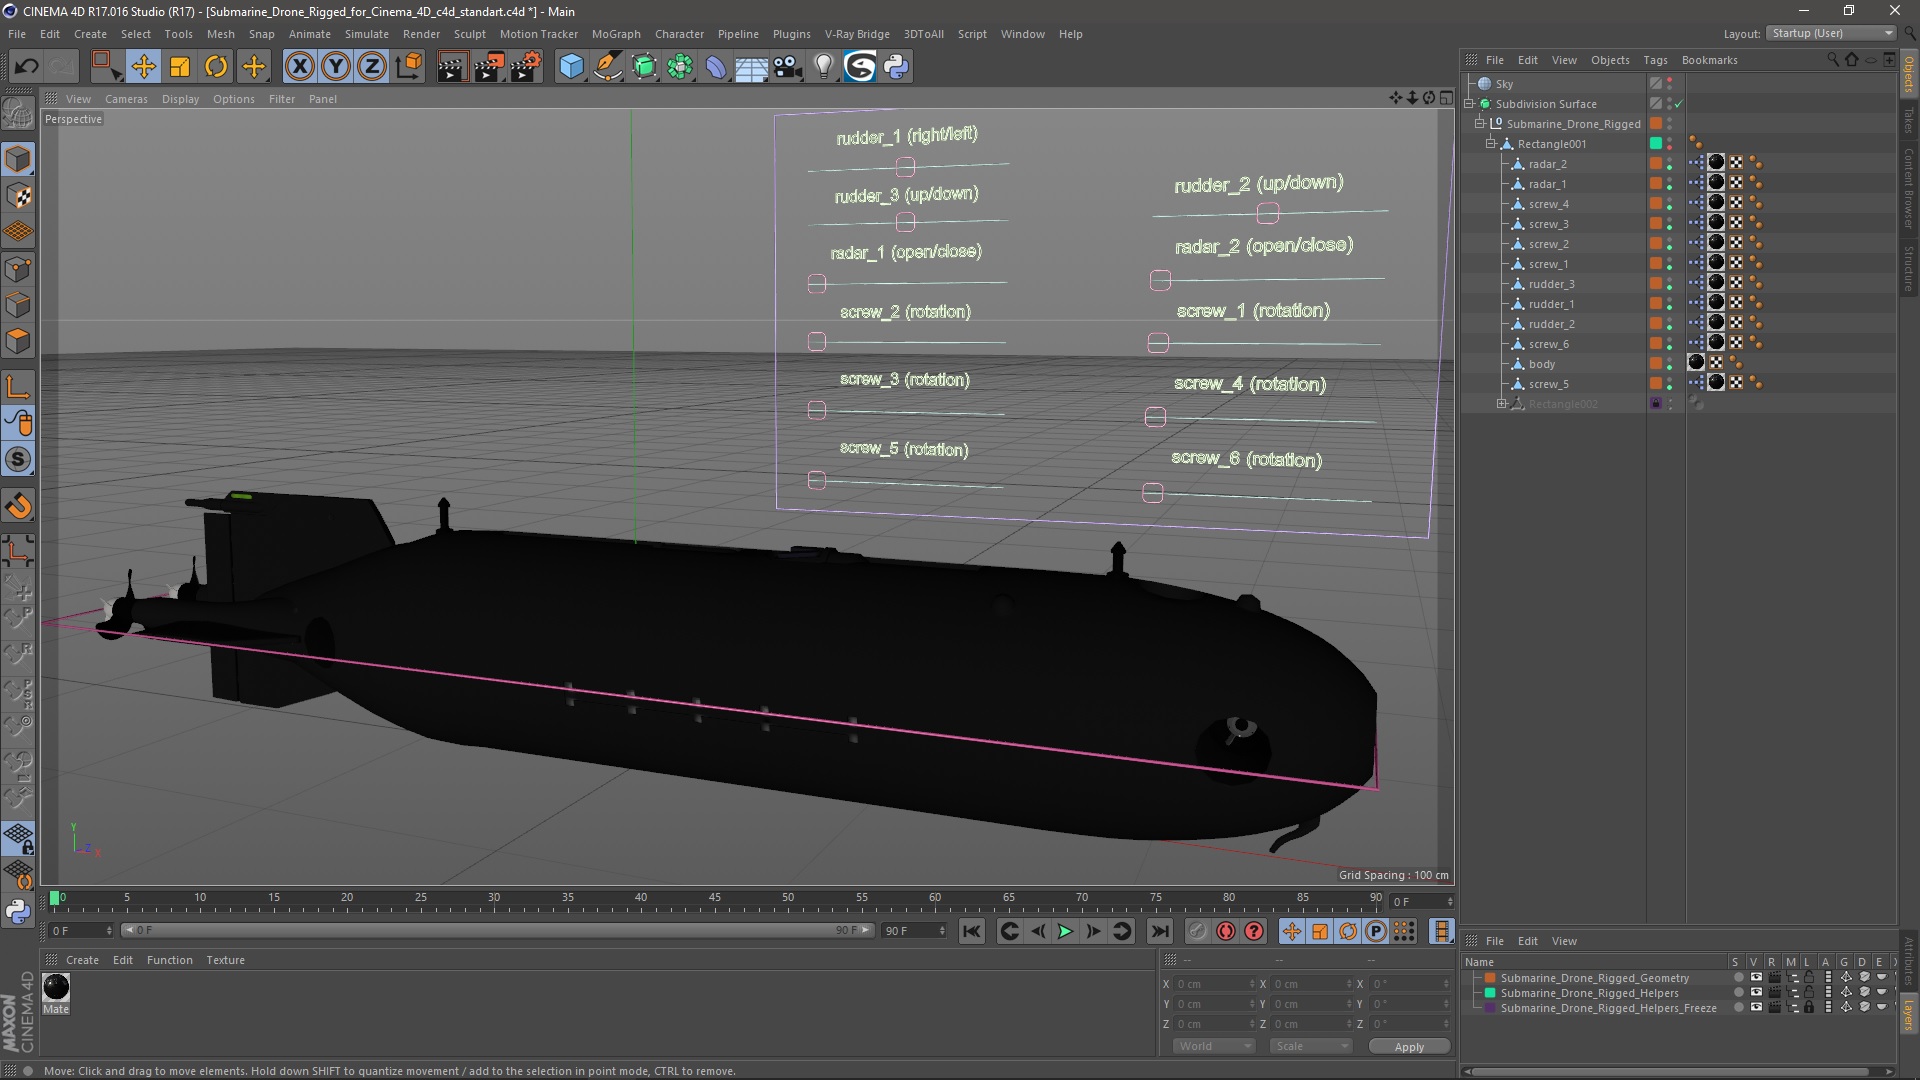Select the screw_6 object
Viewport: 1920px width, 1080px height.
click(1548, 344)
